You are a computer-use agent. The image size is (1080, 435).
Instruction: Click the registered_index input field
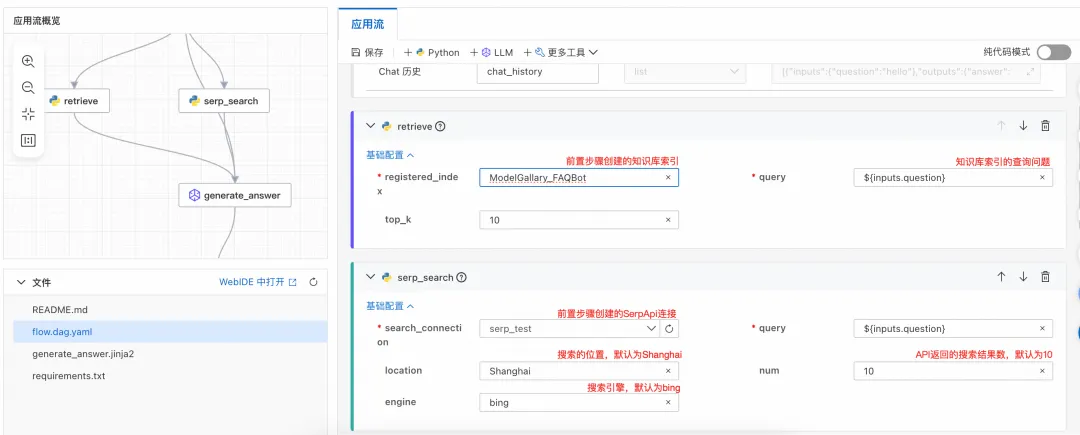pyautogui.click(x=579, y=178)
